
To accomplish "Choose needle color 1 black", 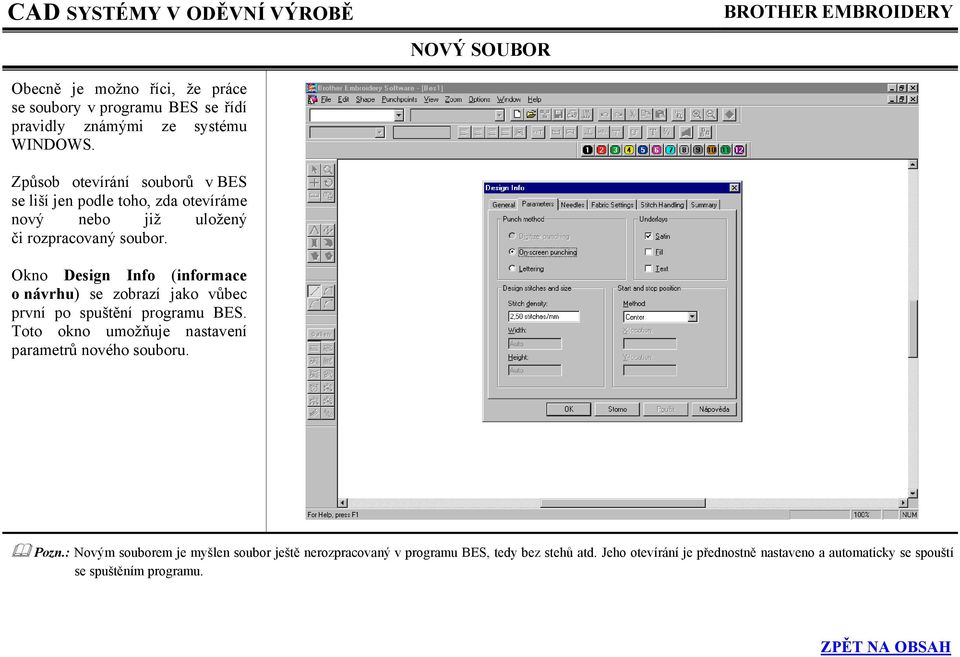I will [x=587, y=150].
